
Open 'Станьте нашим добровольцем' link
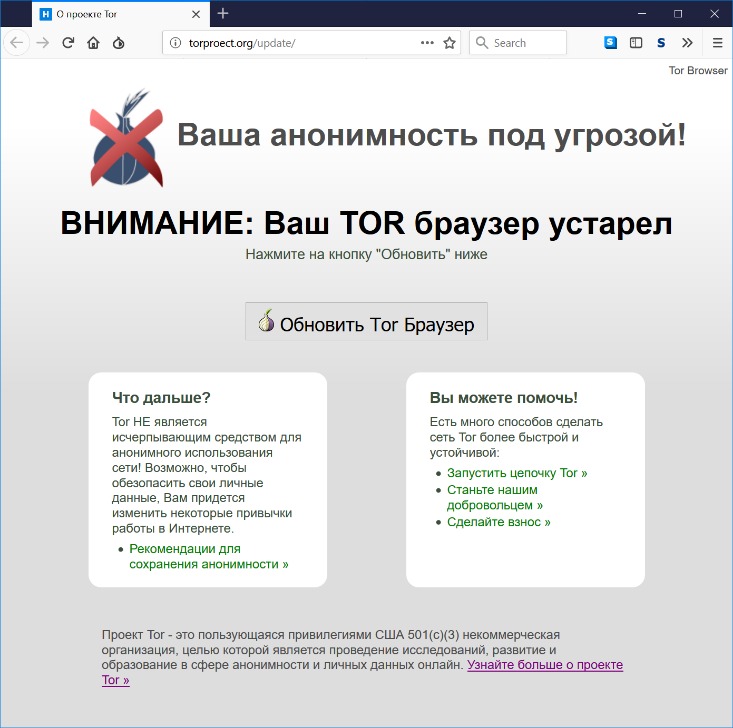(x=495, y=497)
